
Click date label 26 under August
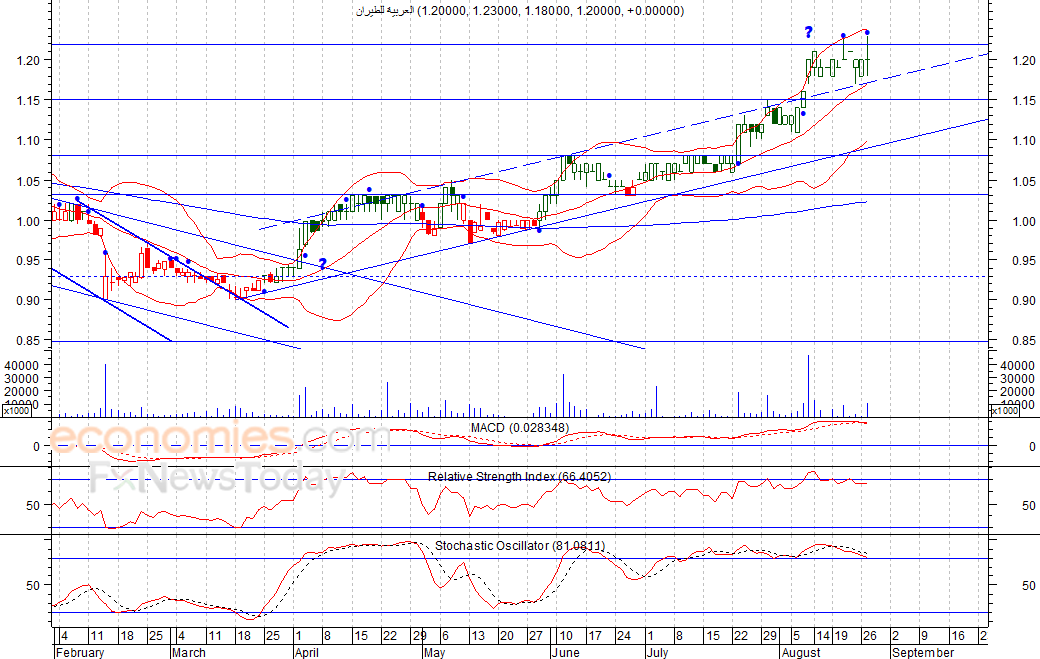tap(870, 636)
